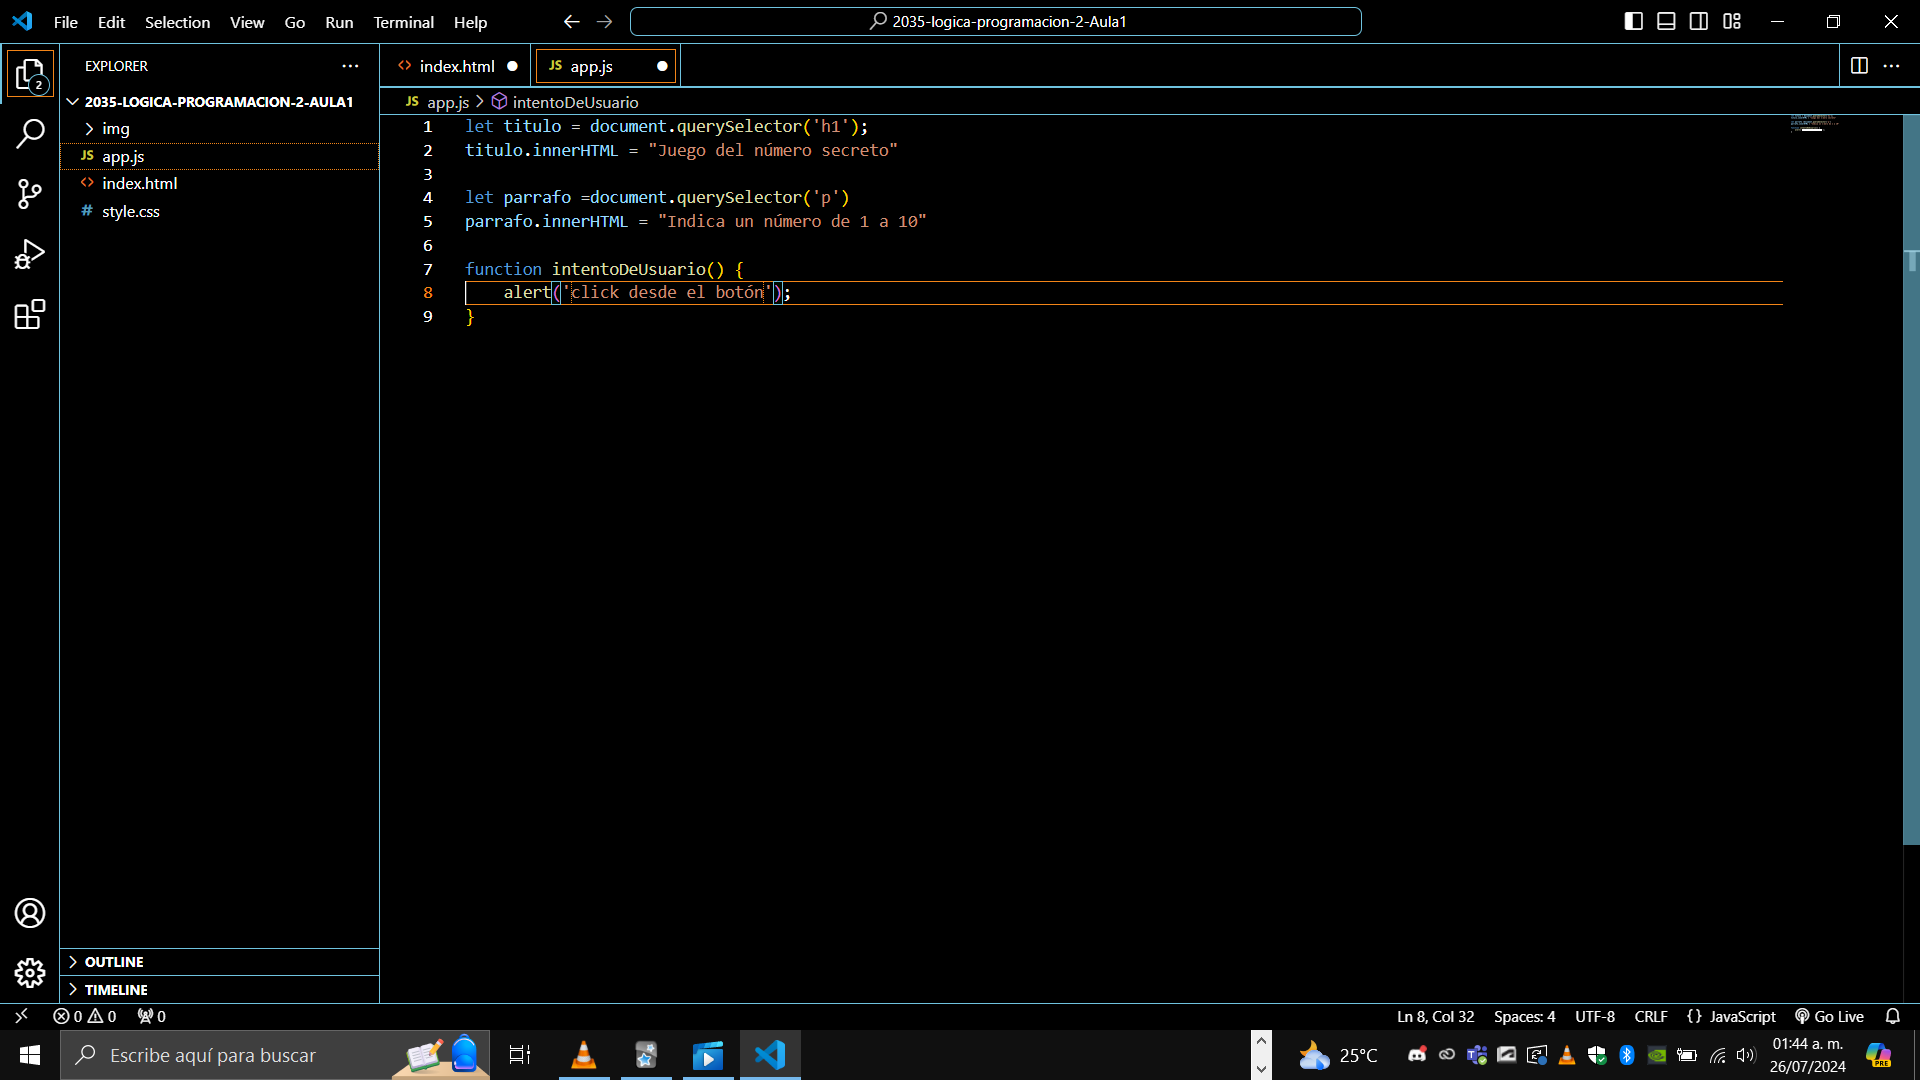
Task: Toggle the primary side bar
Action: pos(1633,21)
